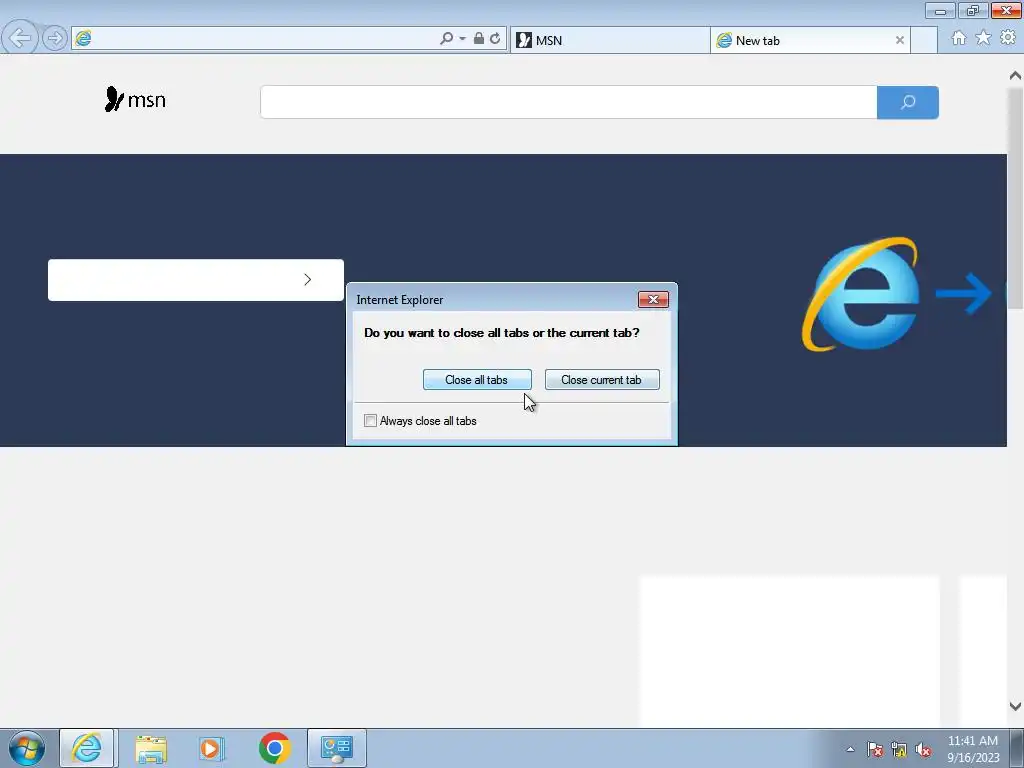
Task: Open File Explorer from taskbar
Action: (151, 748)
